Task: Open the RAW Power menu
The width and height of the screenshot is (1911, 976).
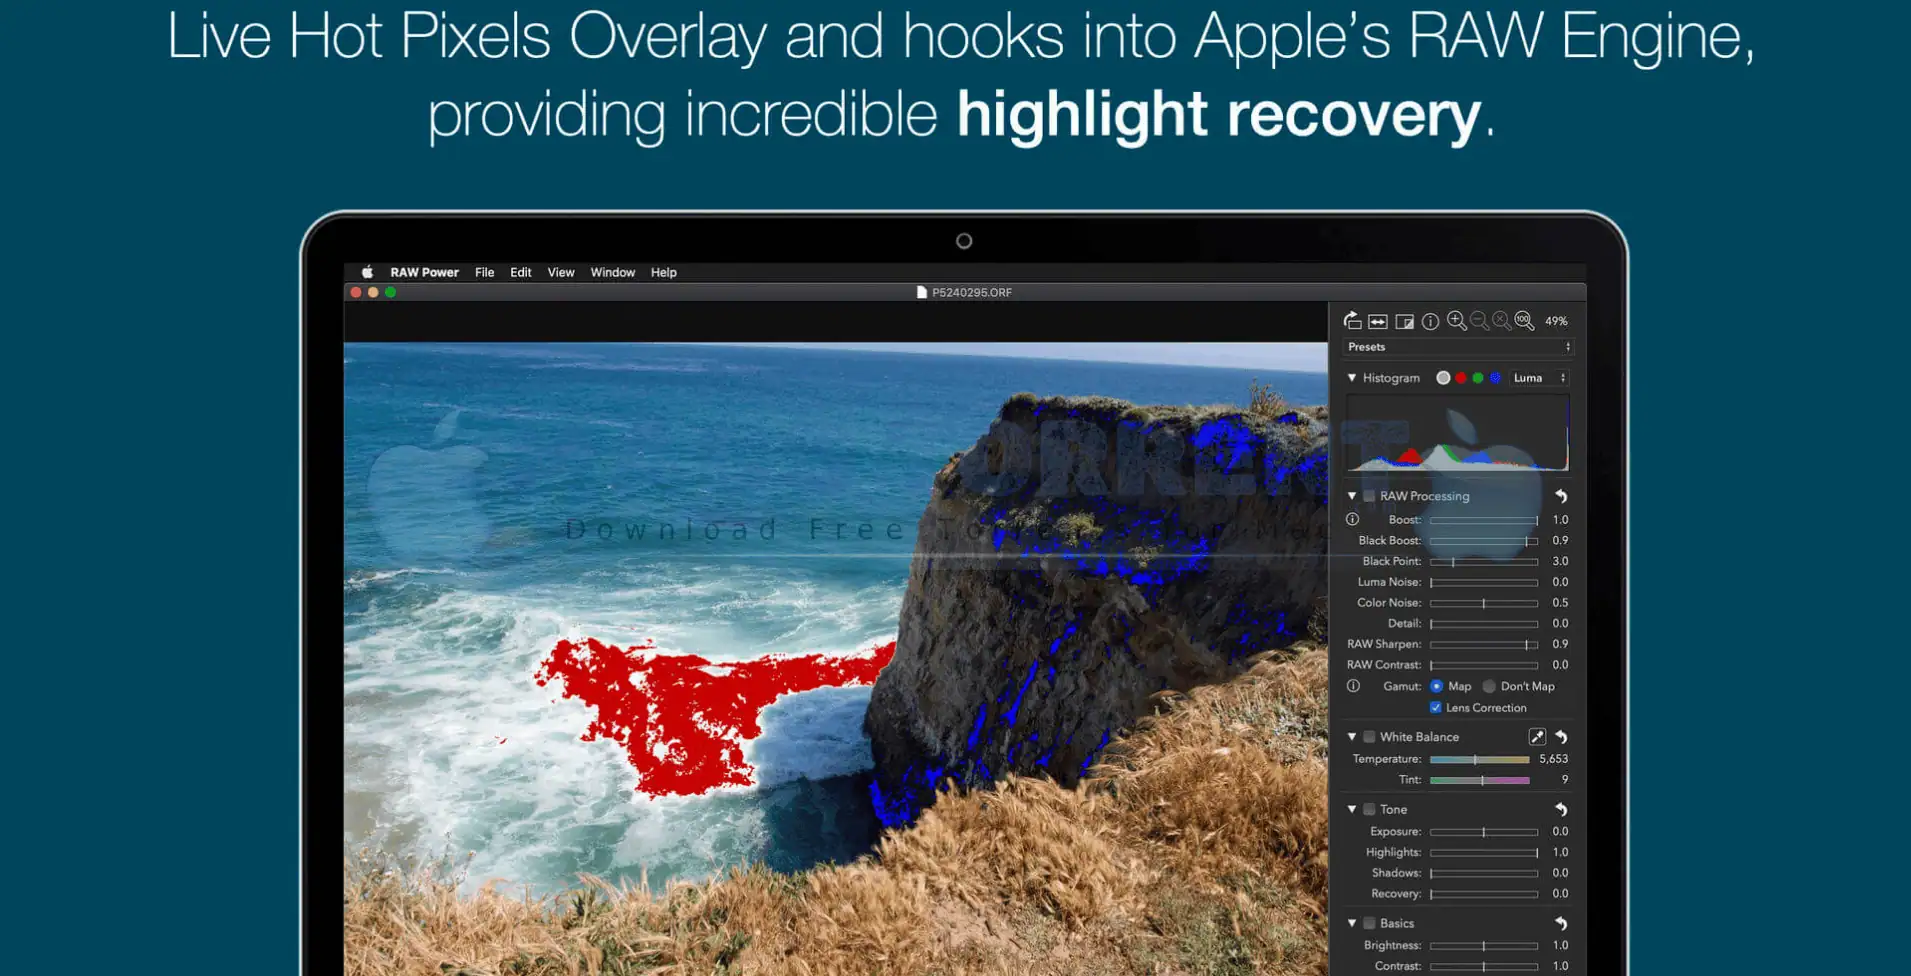Action: (424, 272)
